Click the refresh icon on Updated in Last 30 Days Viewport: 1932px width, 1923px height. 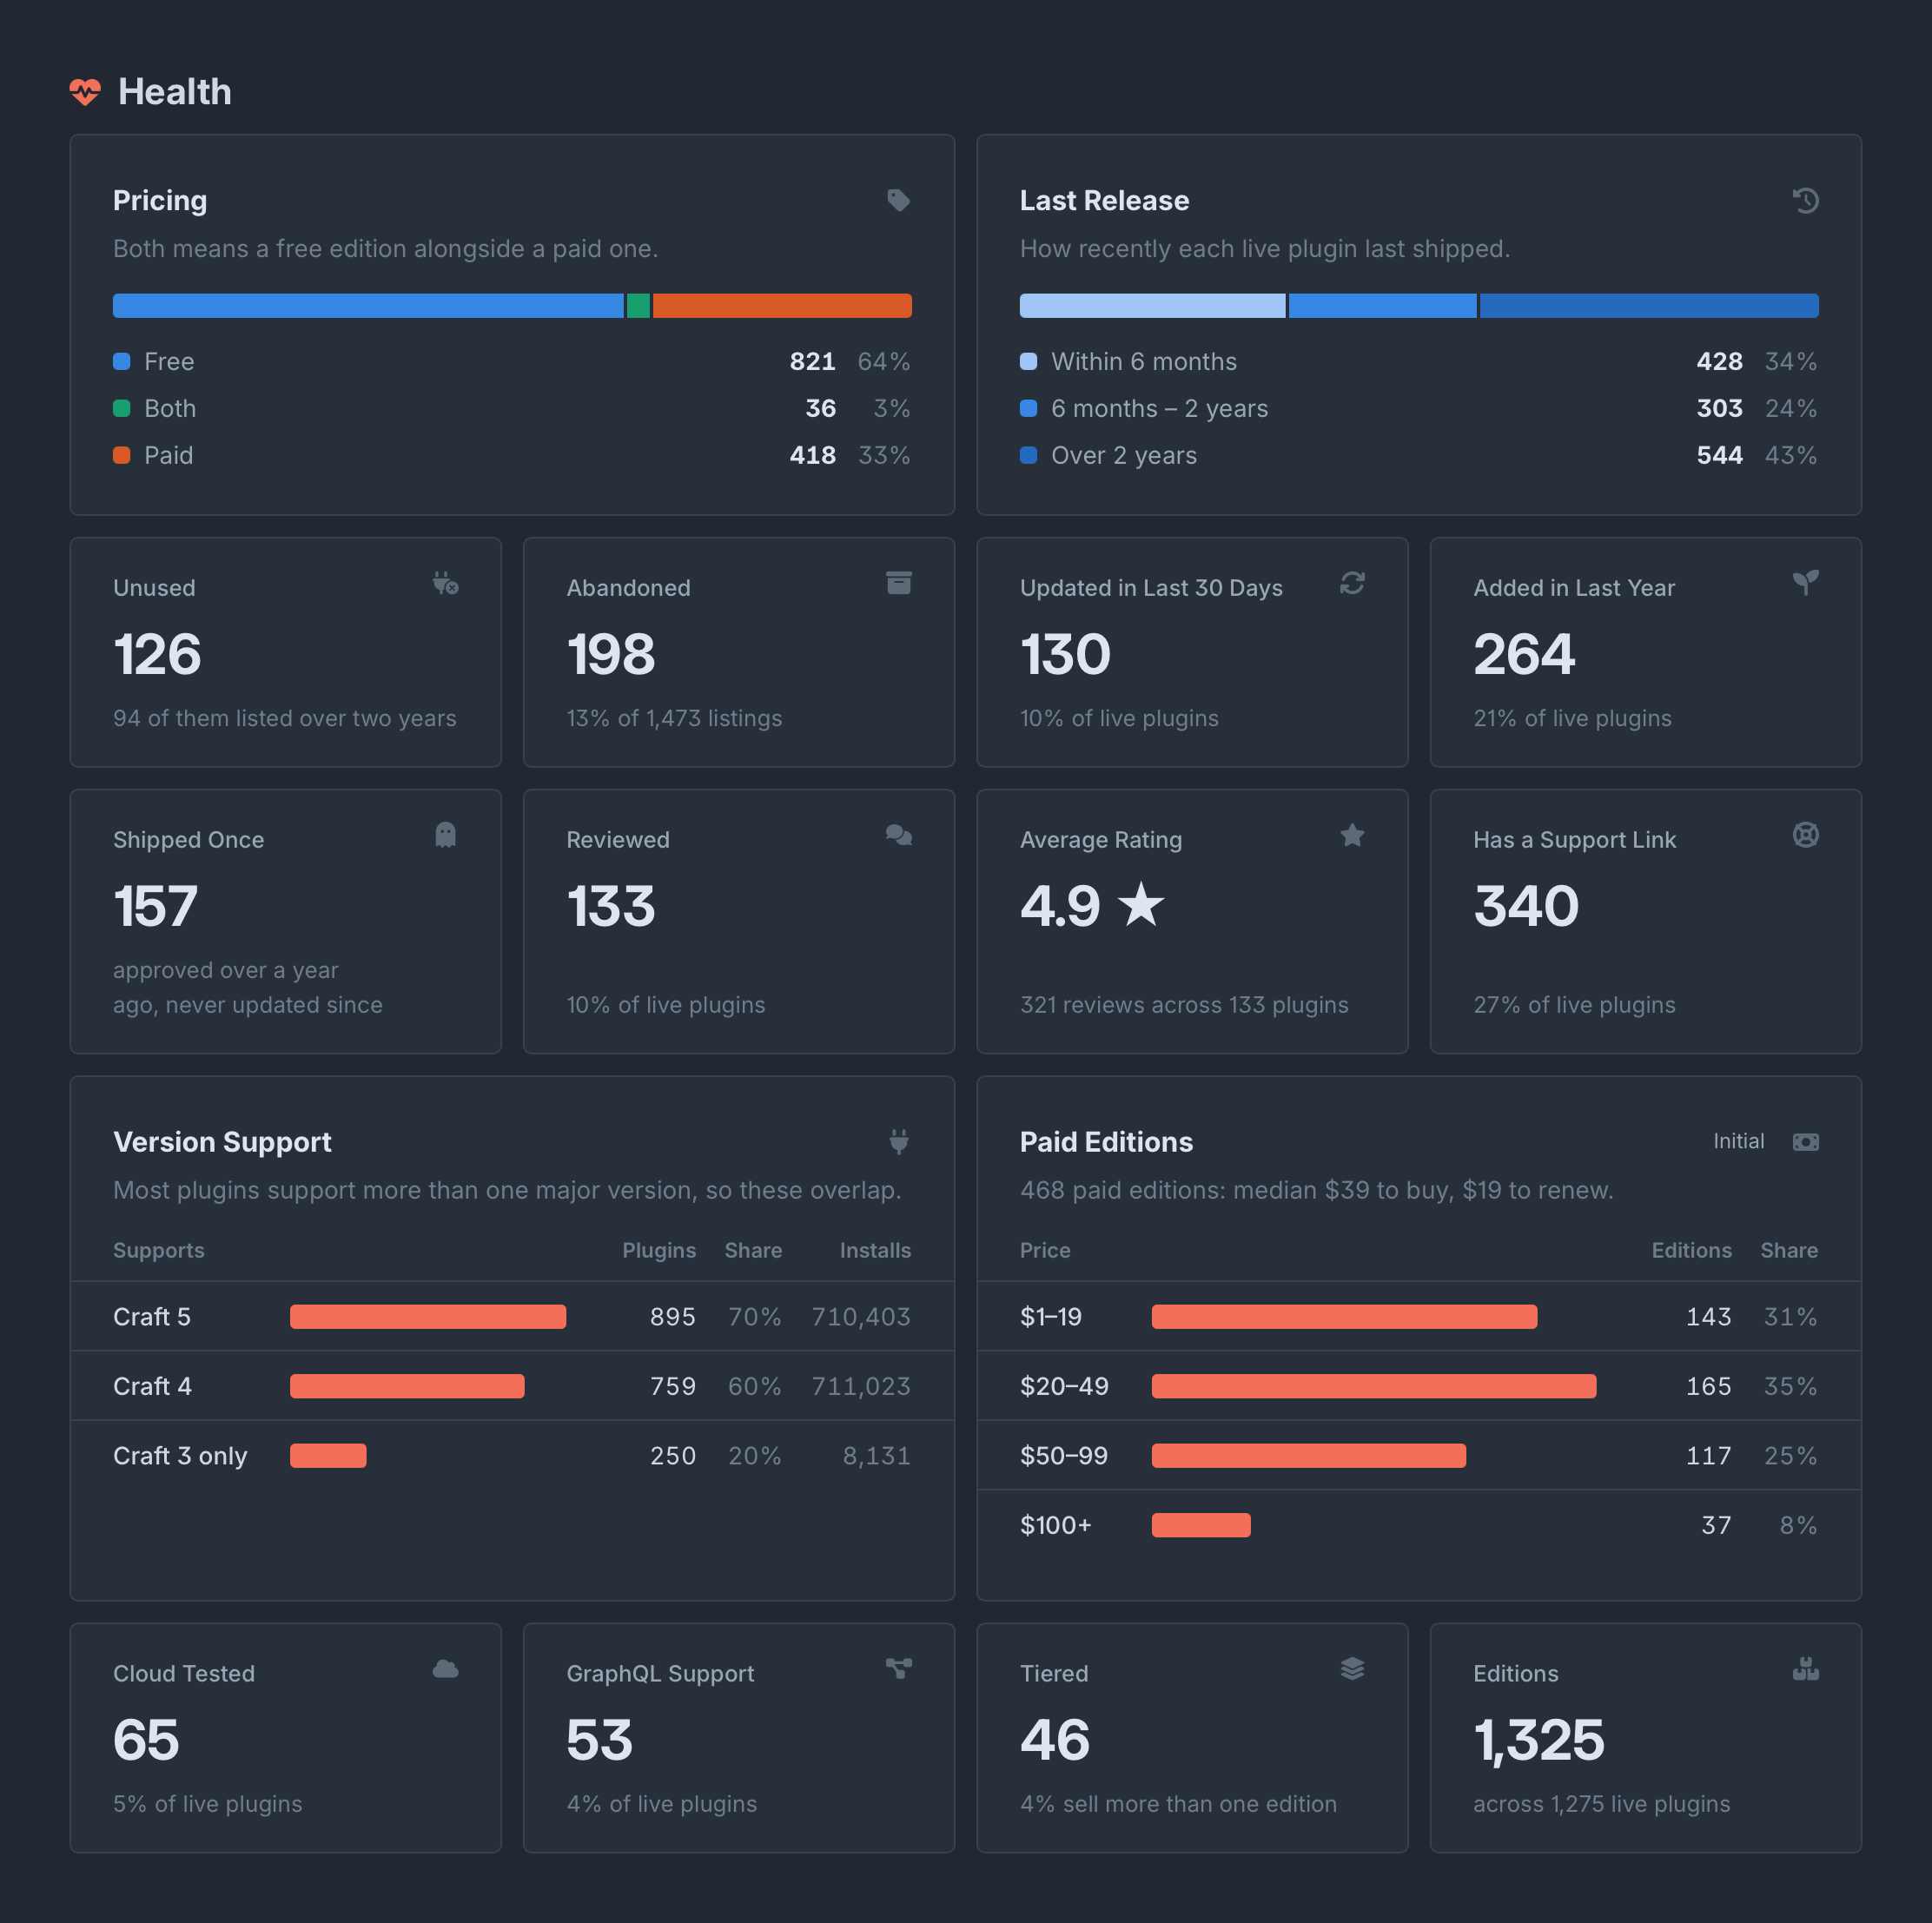tap(1352, 583)
